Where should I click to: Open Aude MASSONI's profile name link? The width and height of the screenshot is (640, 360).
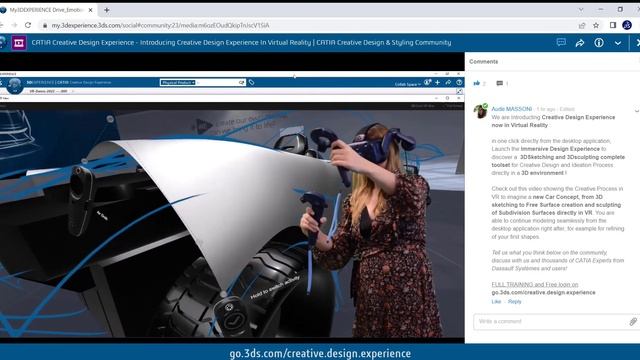click(x=511, y=109)
